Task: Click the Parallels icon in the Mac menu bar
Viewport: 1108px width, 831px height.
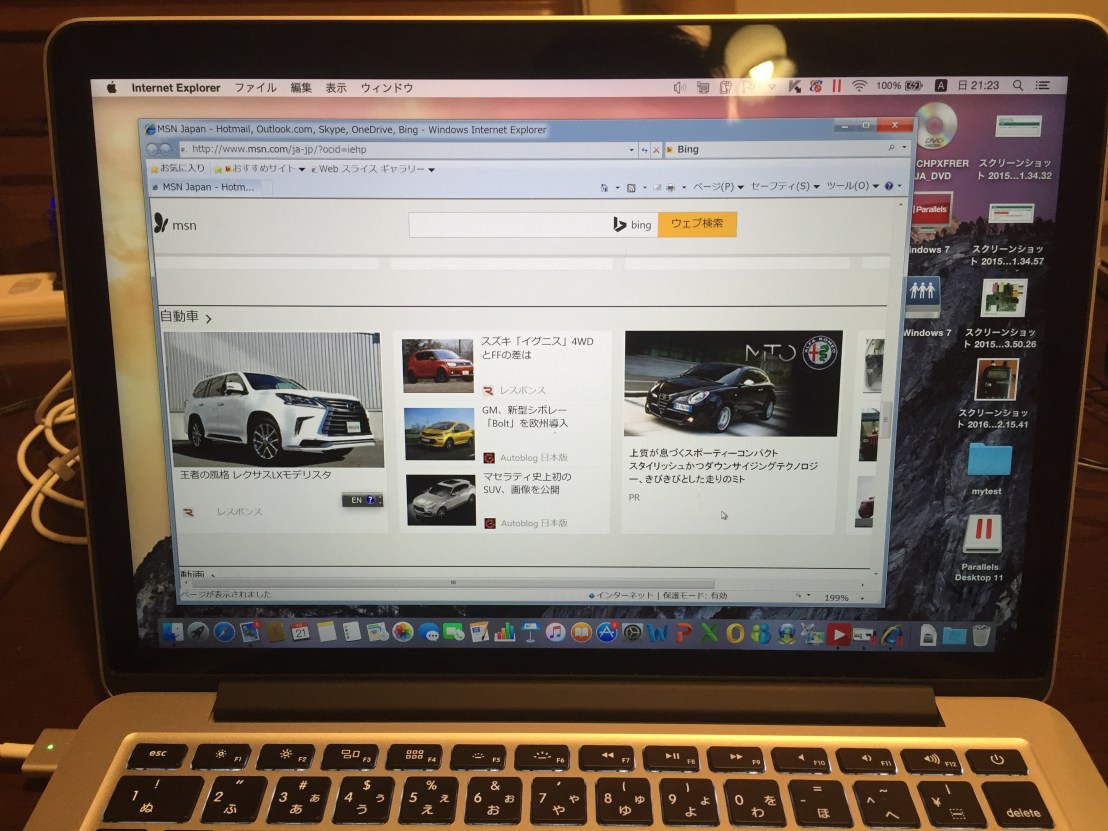Action: coord(836,87)
